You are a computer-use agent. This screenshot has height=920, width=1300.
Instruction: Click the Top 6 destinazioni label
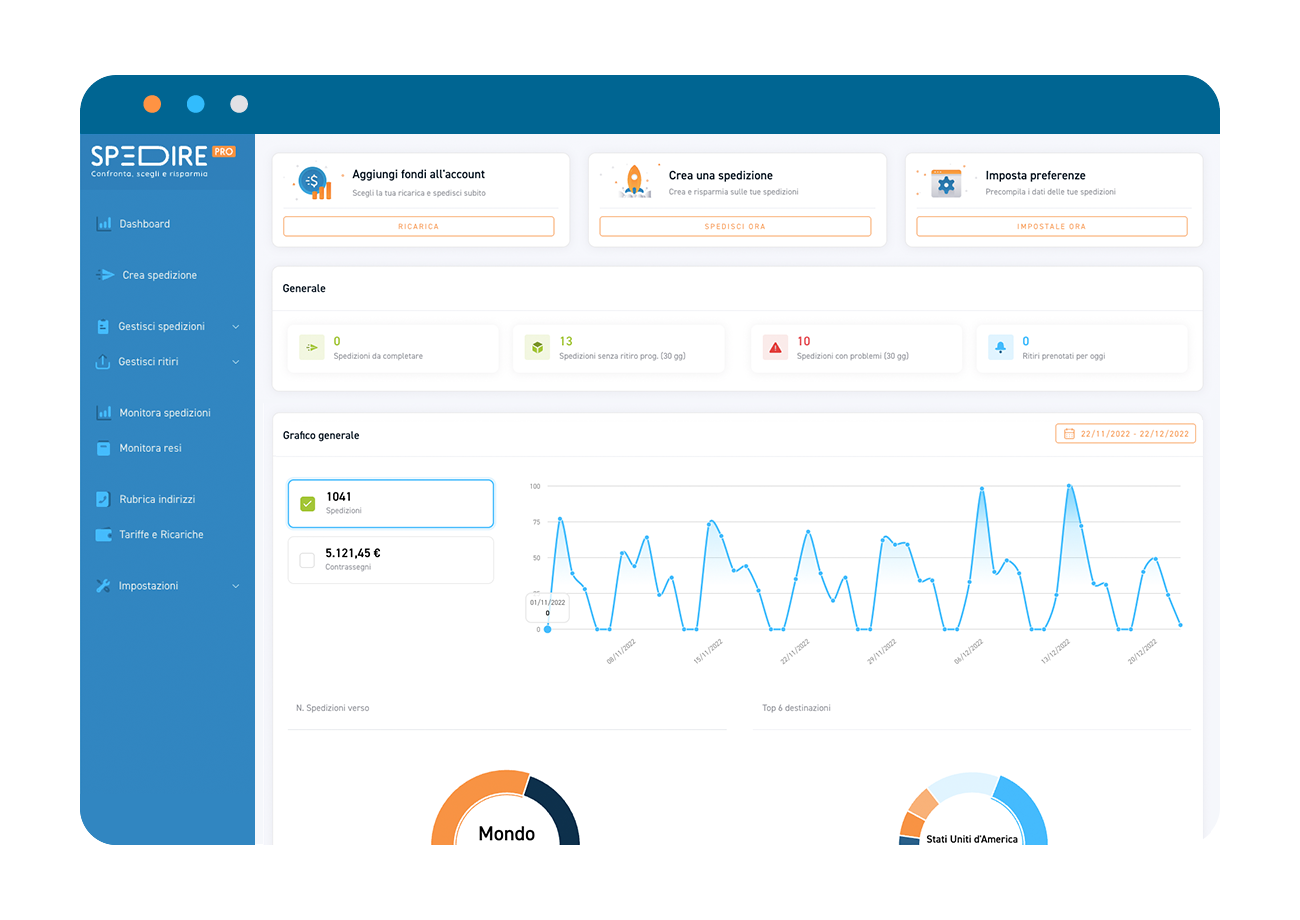(796, 708)
